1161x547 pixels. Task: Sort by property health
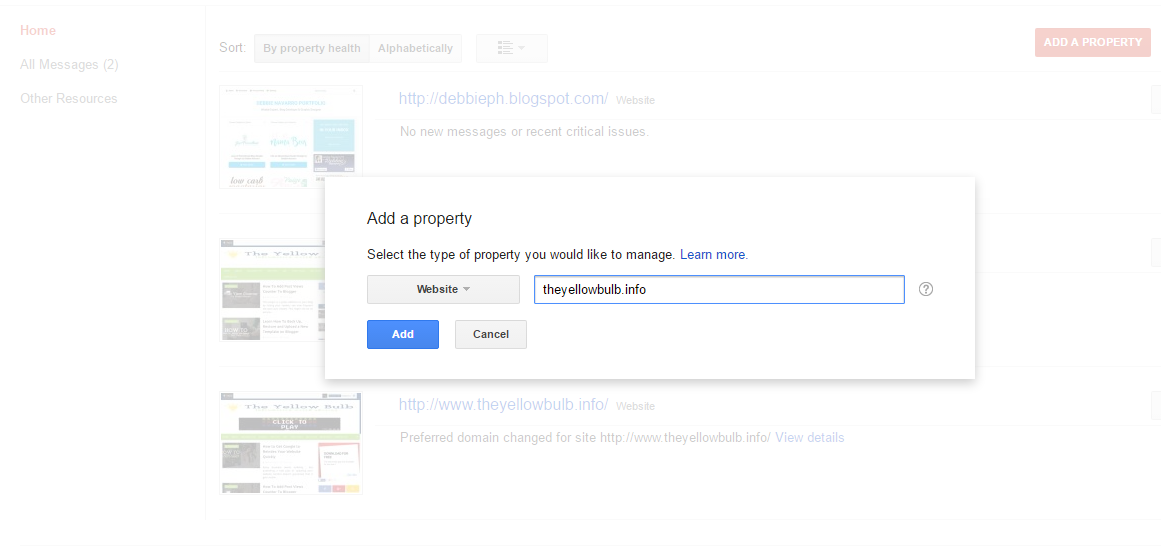(312, 48)
